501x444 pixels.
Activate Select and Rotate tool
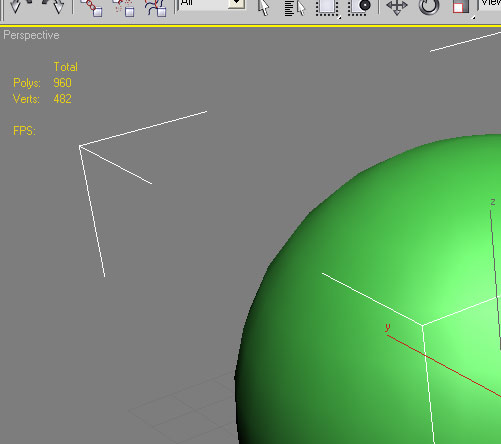pyautogui.click(x=429, y=7)
